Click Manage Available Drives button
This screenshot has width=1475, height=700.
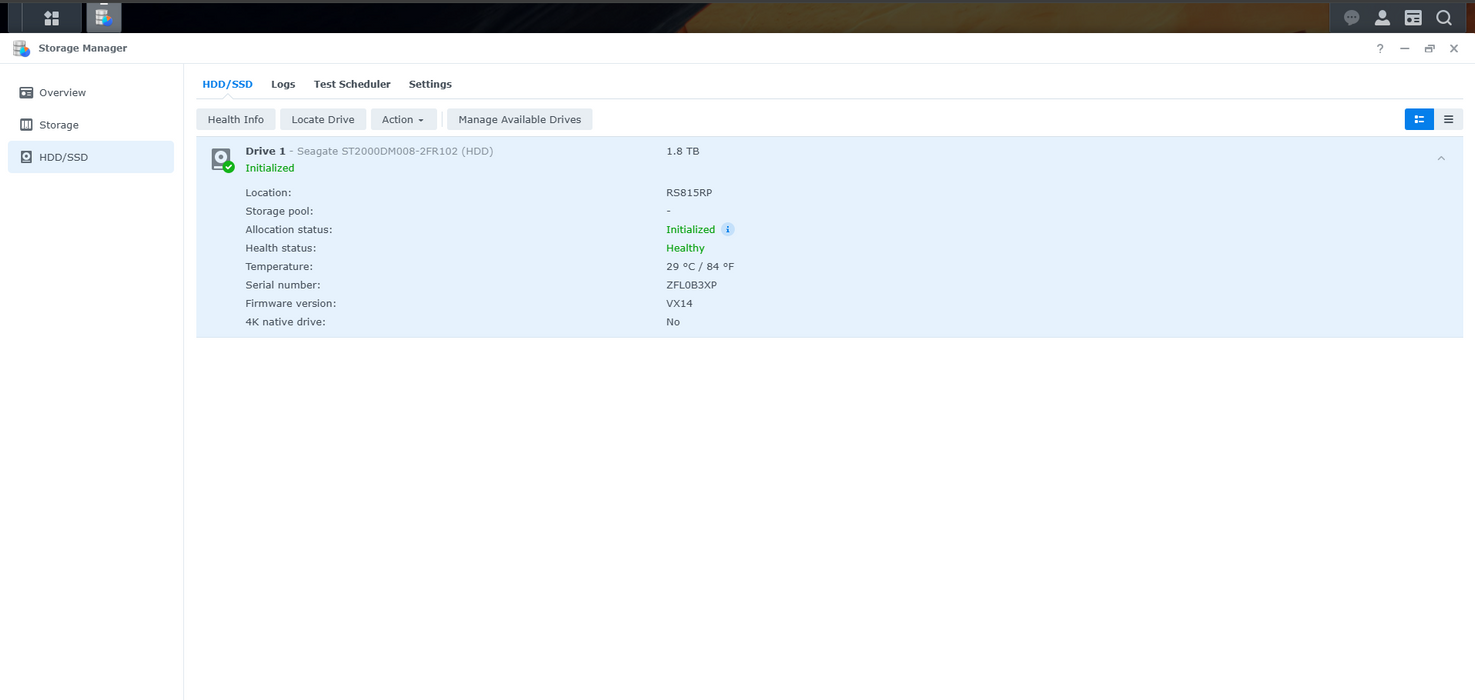click(520, 119)
